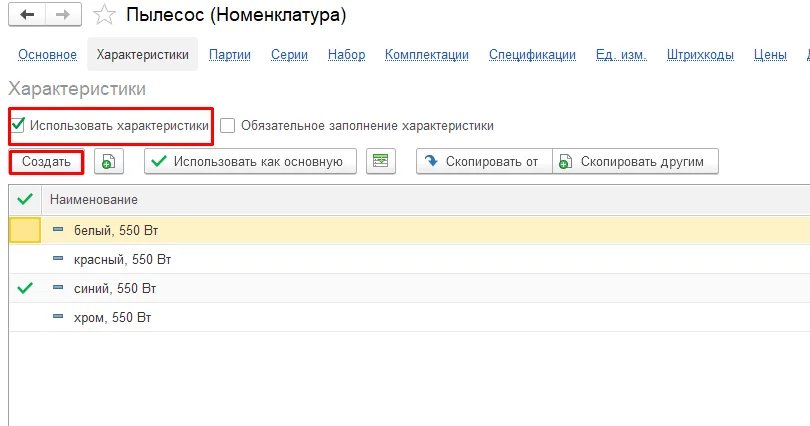This screenshot has width=810, height=426.
Task: Click the dash icon of the красный row
Action: [58, 258]
